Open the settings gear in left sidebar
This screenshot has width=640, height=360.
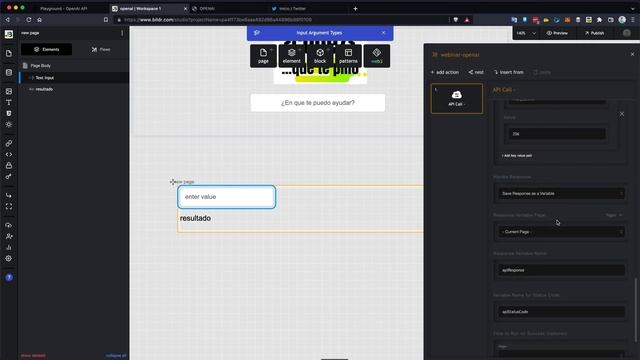(9, 258)
